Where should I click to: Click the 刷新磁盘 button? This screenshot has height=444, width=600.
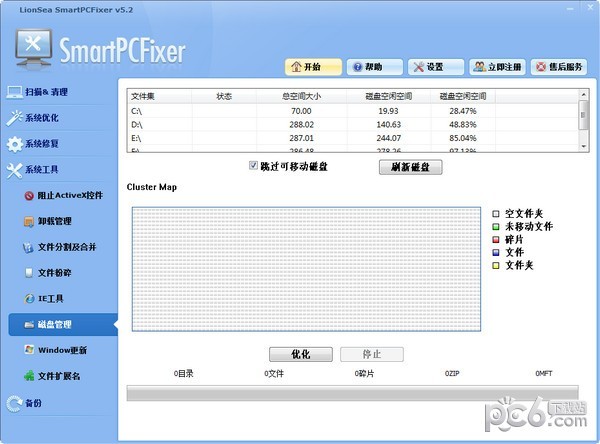tap(411, 167)
